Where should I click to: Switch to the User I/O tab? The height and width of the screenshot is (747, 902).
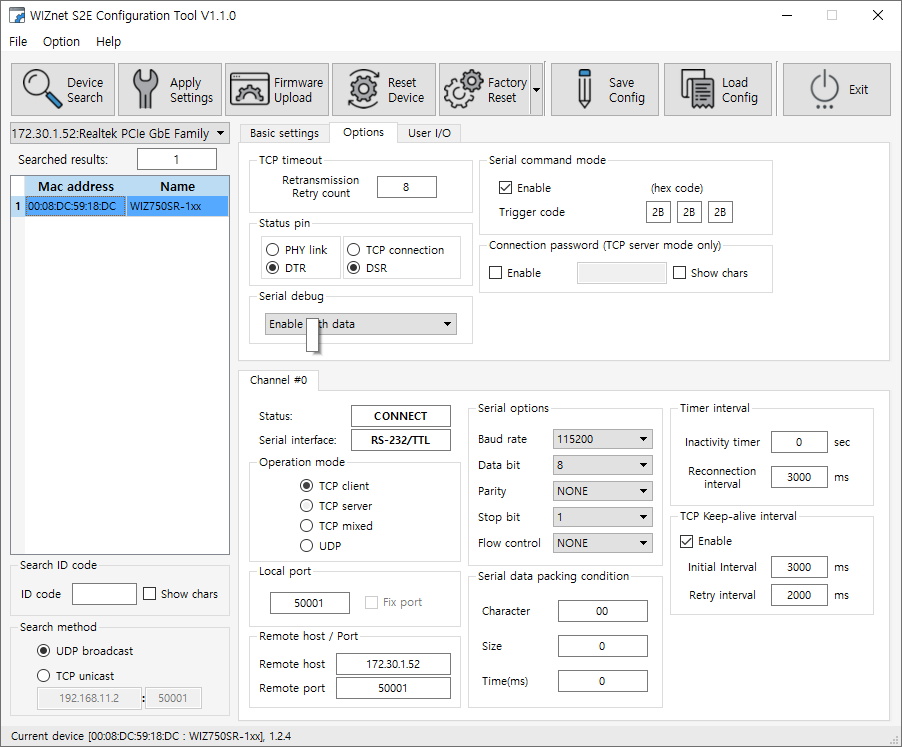(429, 133)
